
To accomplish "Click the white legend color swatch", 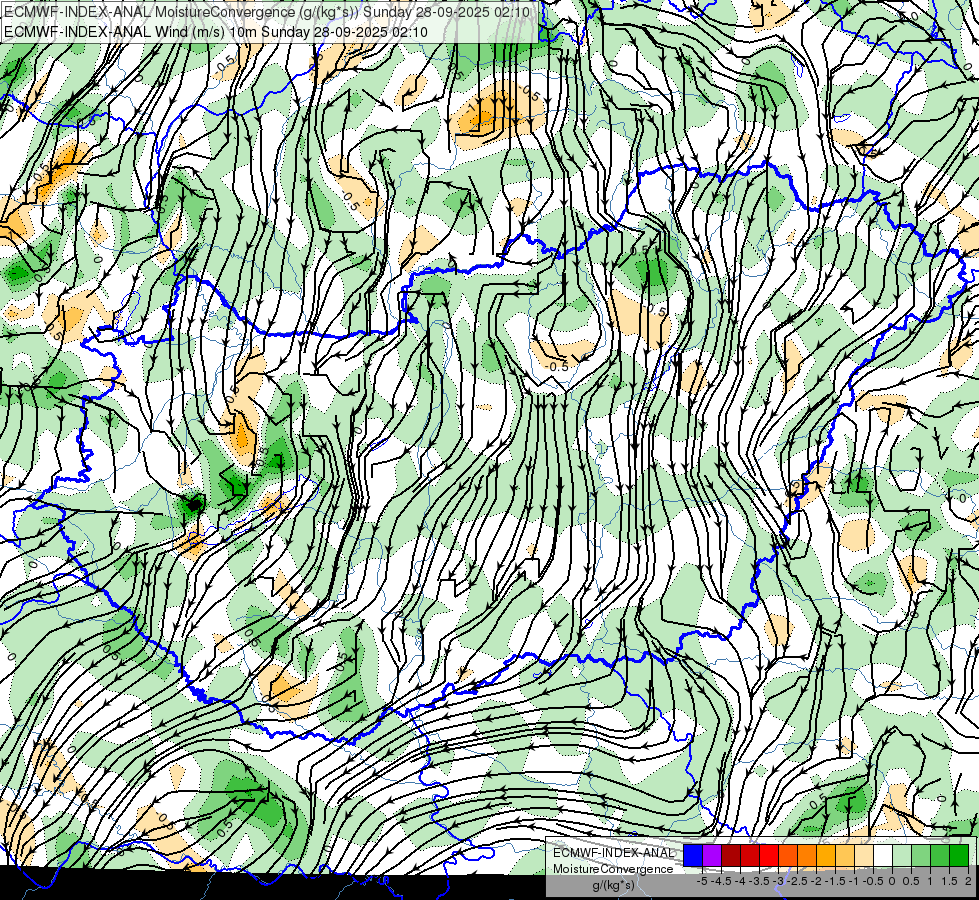I will click(883, 856).
